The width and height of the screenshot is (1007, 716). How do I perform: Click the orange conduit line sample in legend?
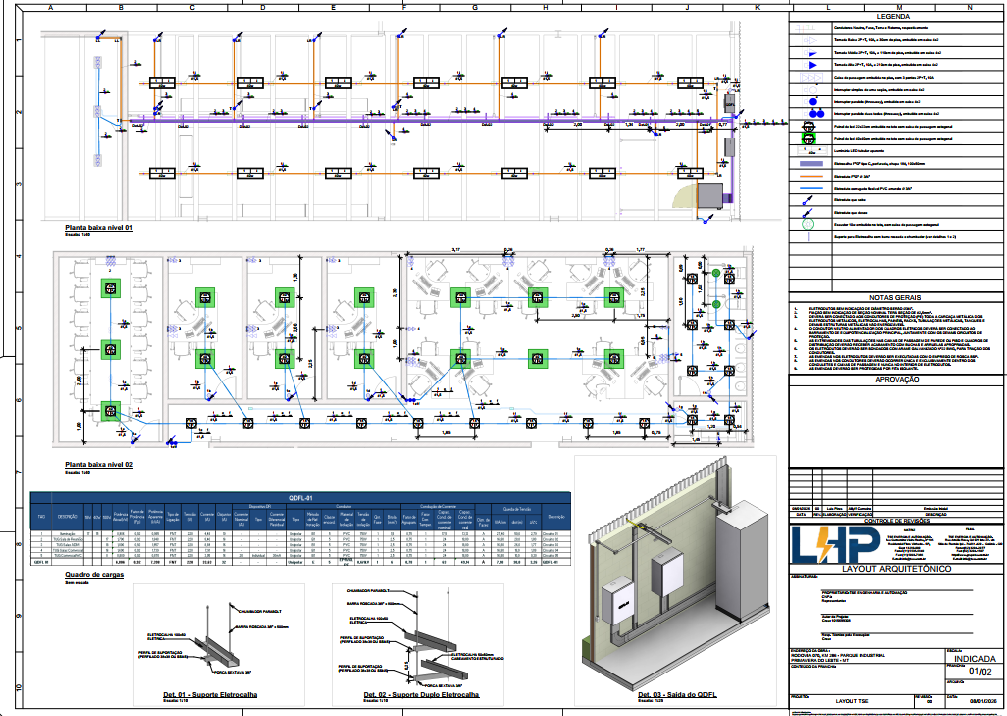[x=809, y=176]
